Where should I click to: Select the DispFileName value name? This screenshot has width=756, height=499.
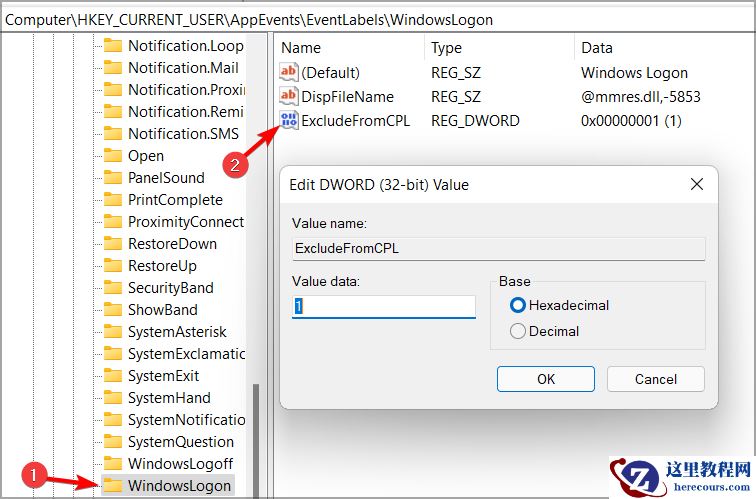348,96
